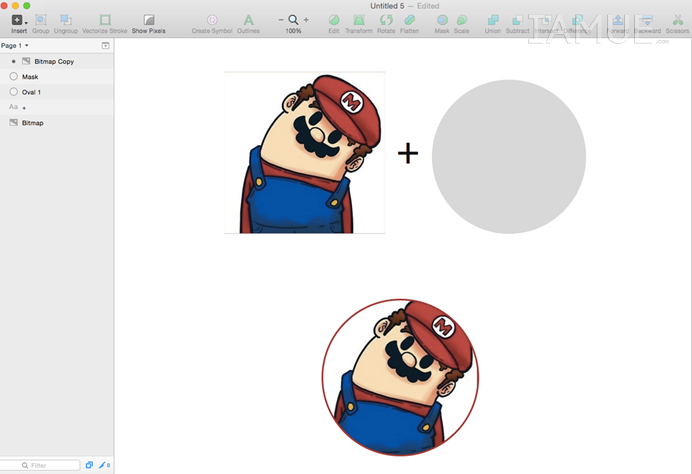Click the Ungroup toolbar icon
The image size is (692, 474).
click(x=66, y=20)
